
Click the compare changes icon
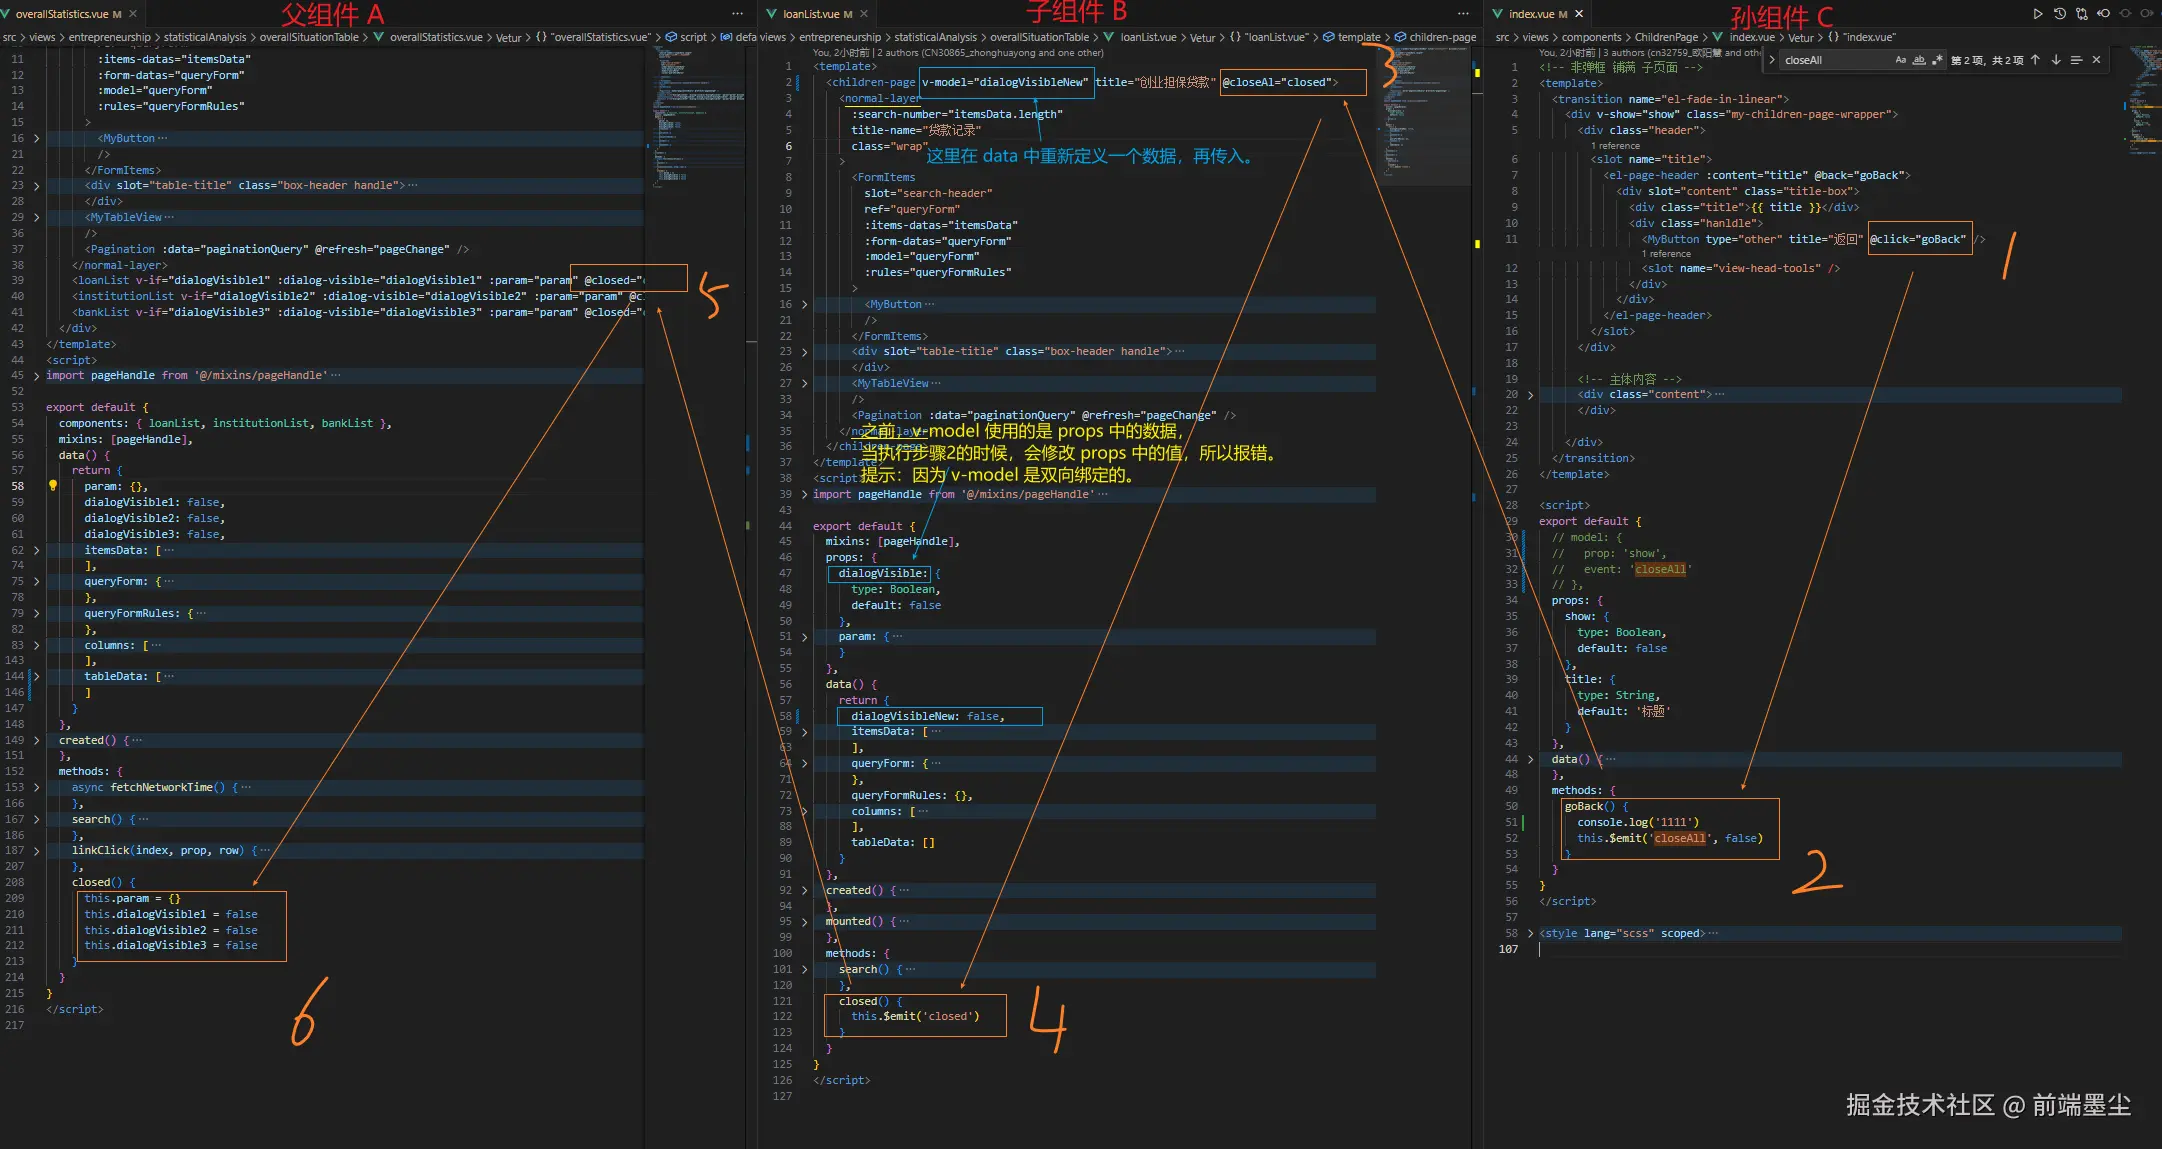[2081, 14]
